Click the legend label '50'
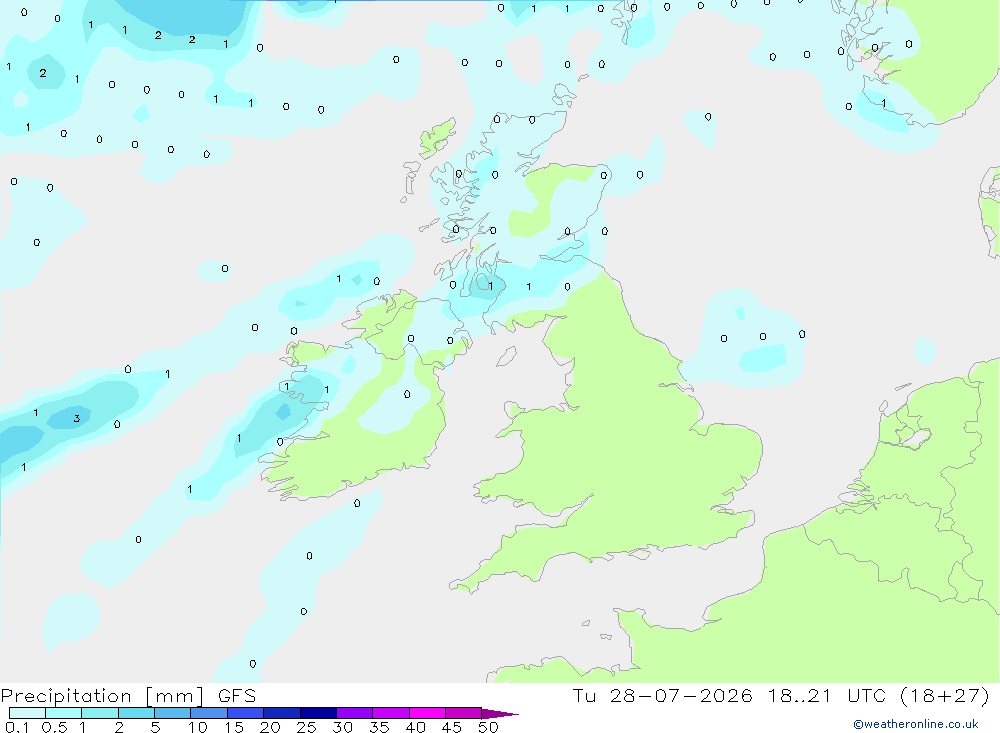The image size is (1000, 733). coord(488,727)
